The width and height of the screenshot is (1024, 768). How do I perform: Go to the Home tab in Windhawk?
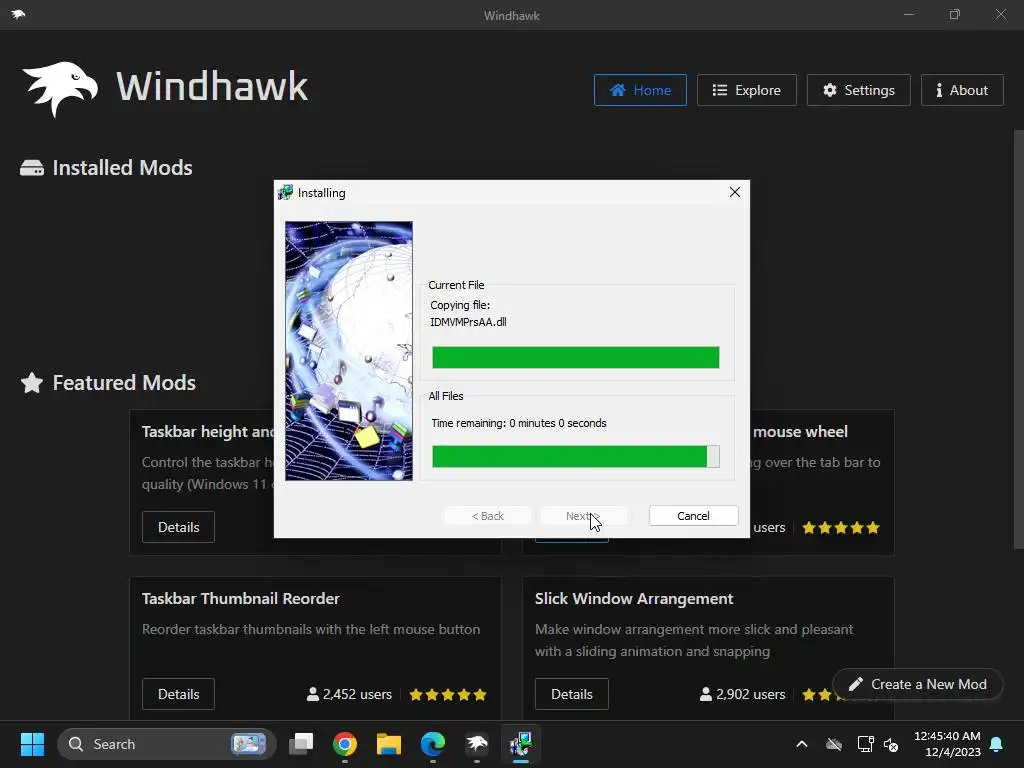point(640,90)
